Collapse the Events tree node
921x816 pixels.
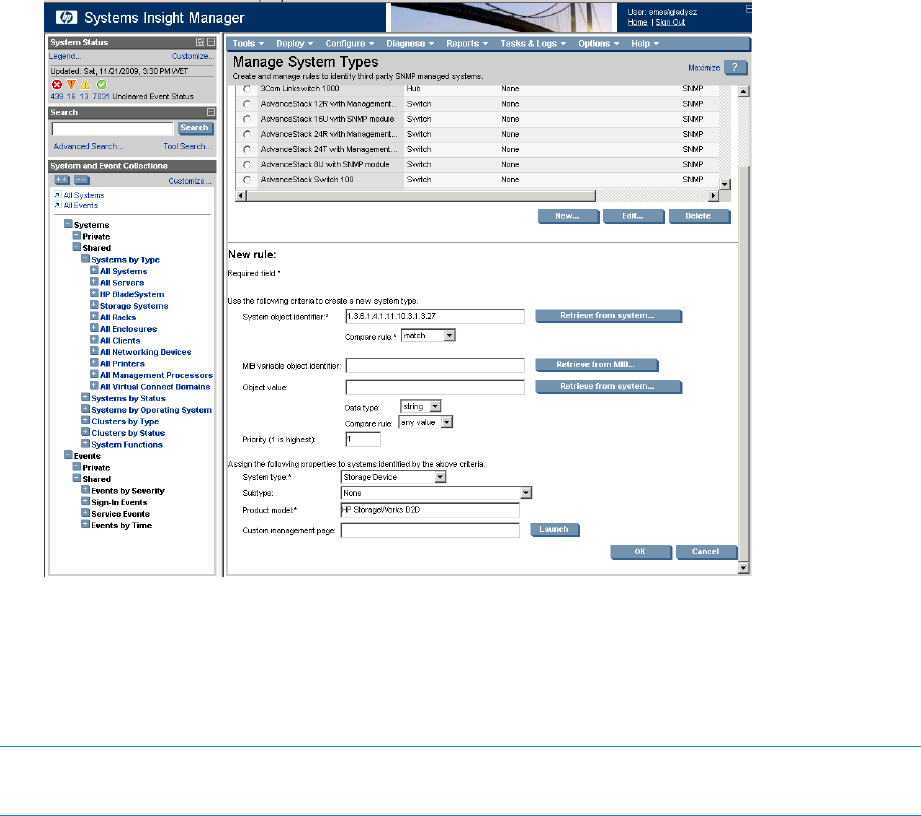[x=68, y=455]
